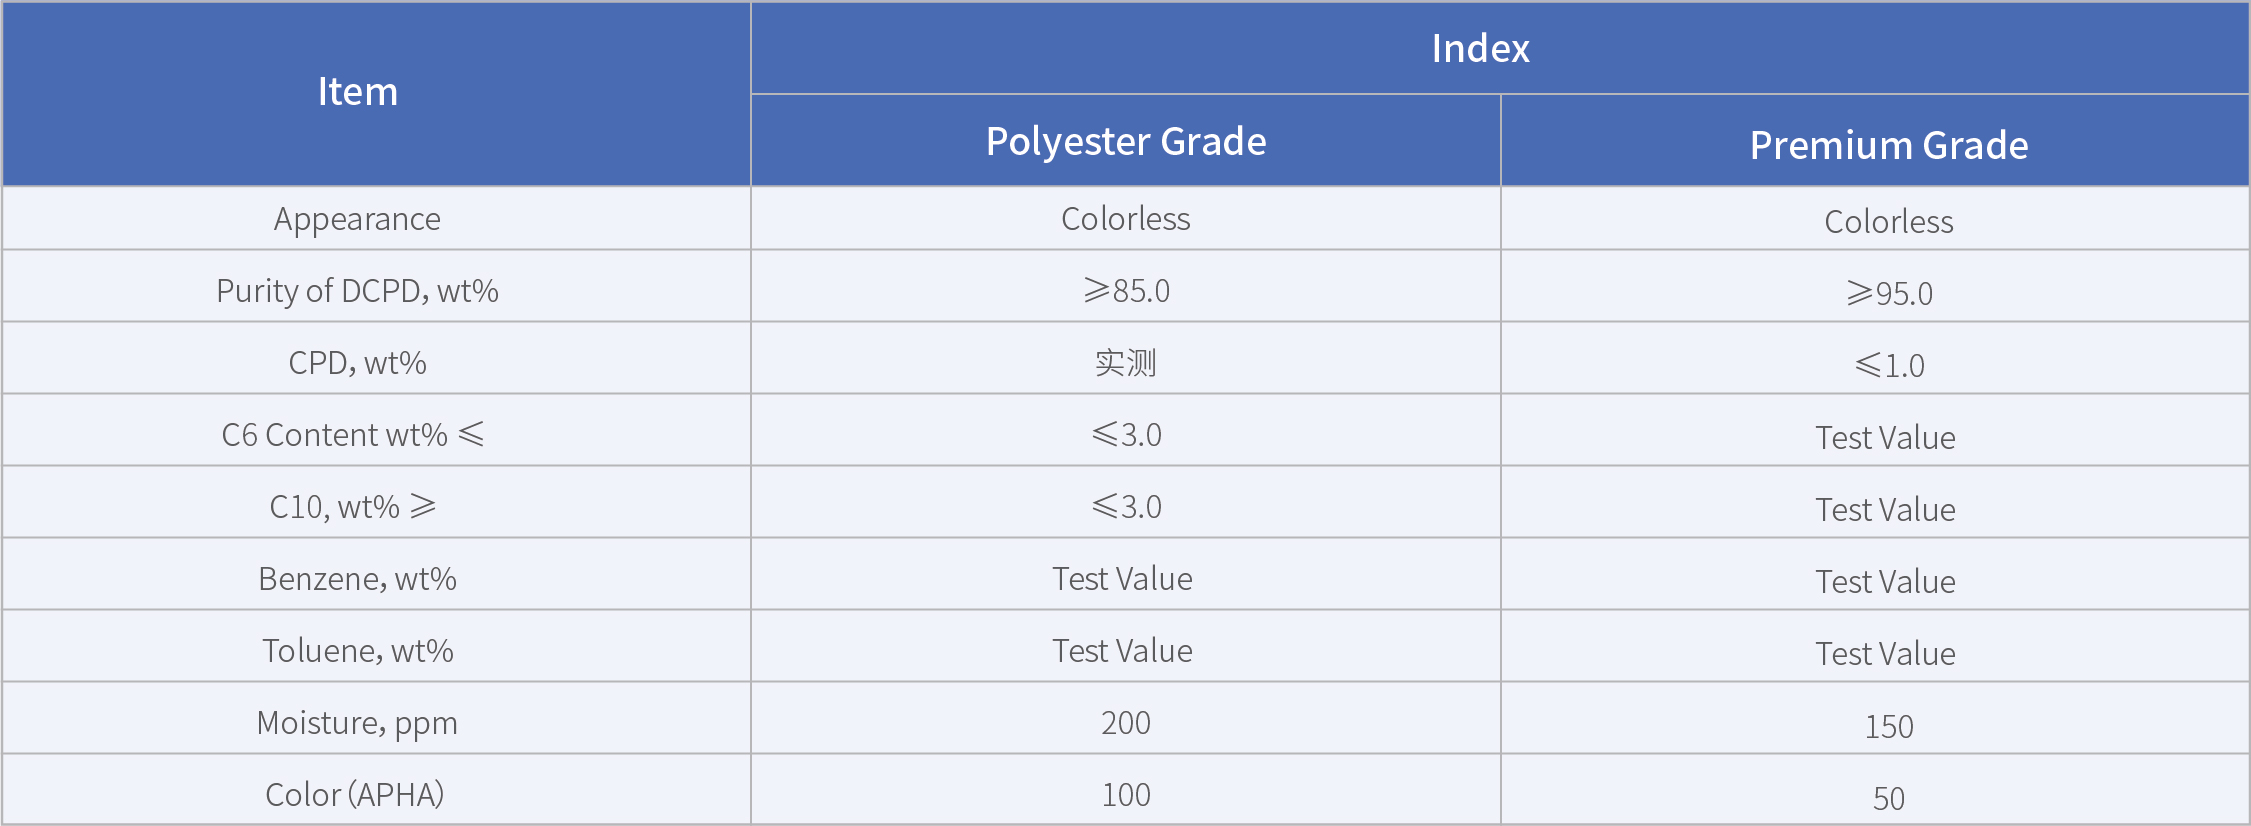2251x826 pixels.
Task: Click the Moisture, ppm label
Action: (357, 723)
